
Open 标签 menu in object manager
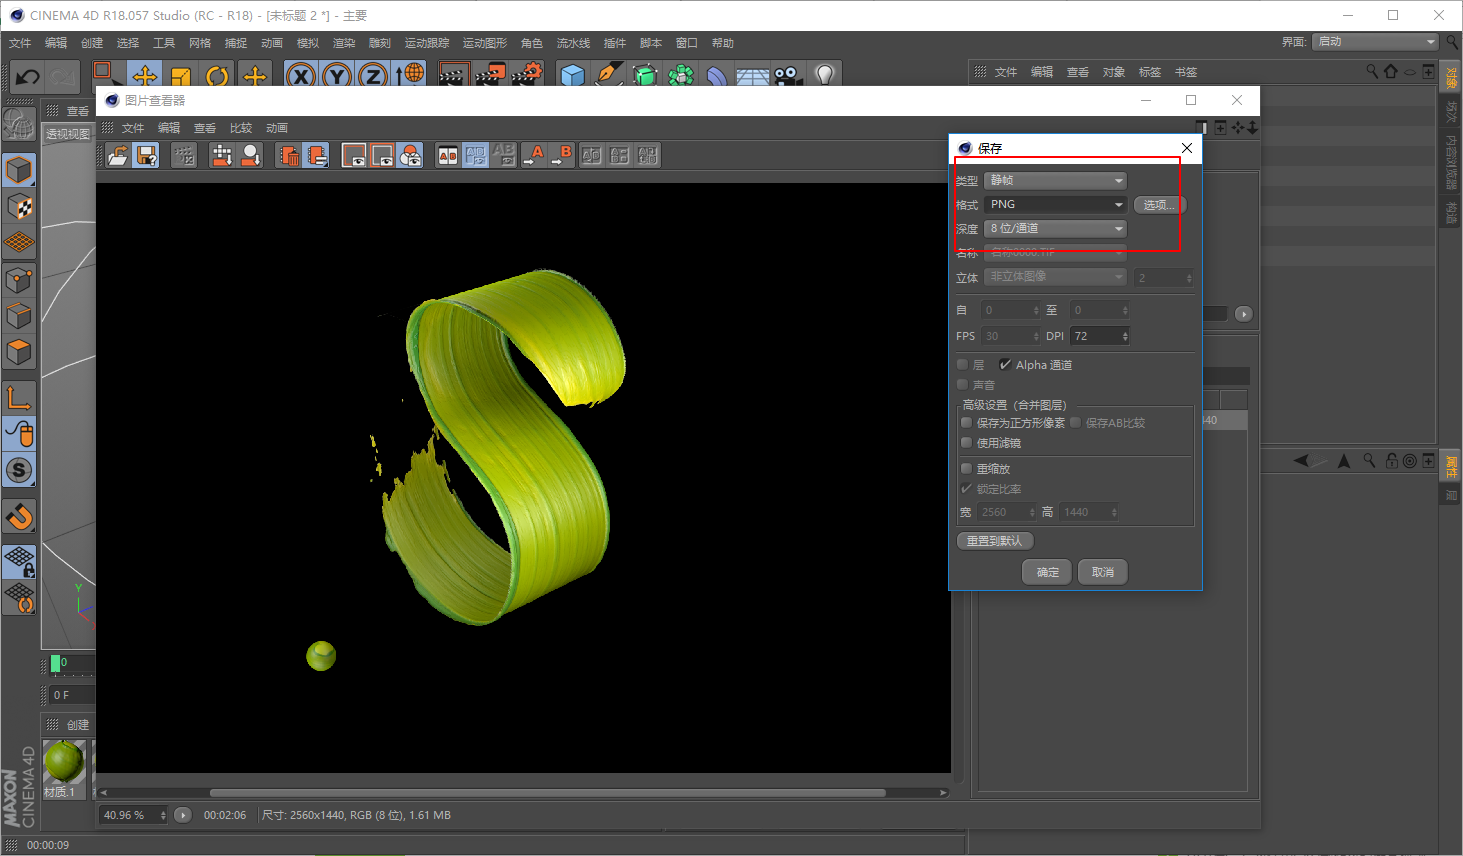tap(1150, 72)
